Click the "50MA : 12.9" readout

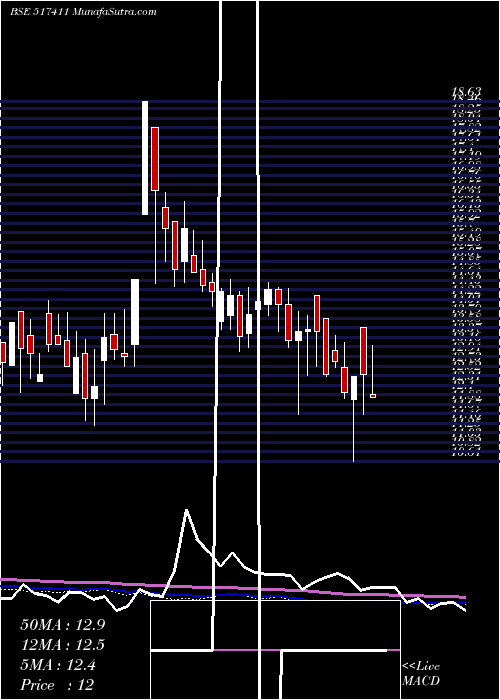(x=62, y=625)
